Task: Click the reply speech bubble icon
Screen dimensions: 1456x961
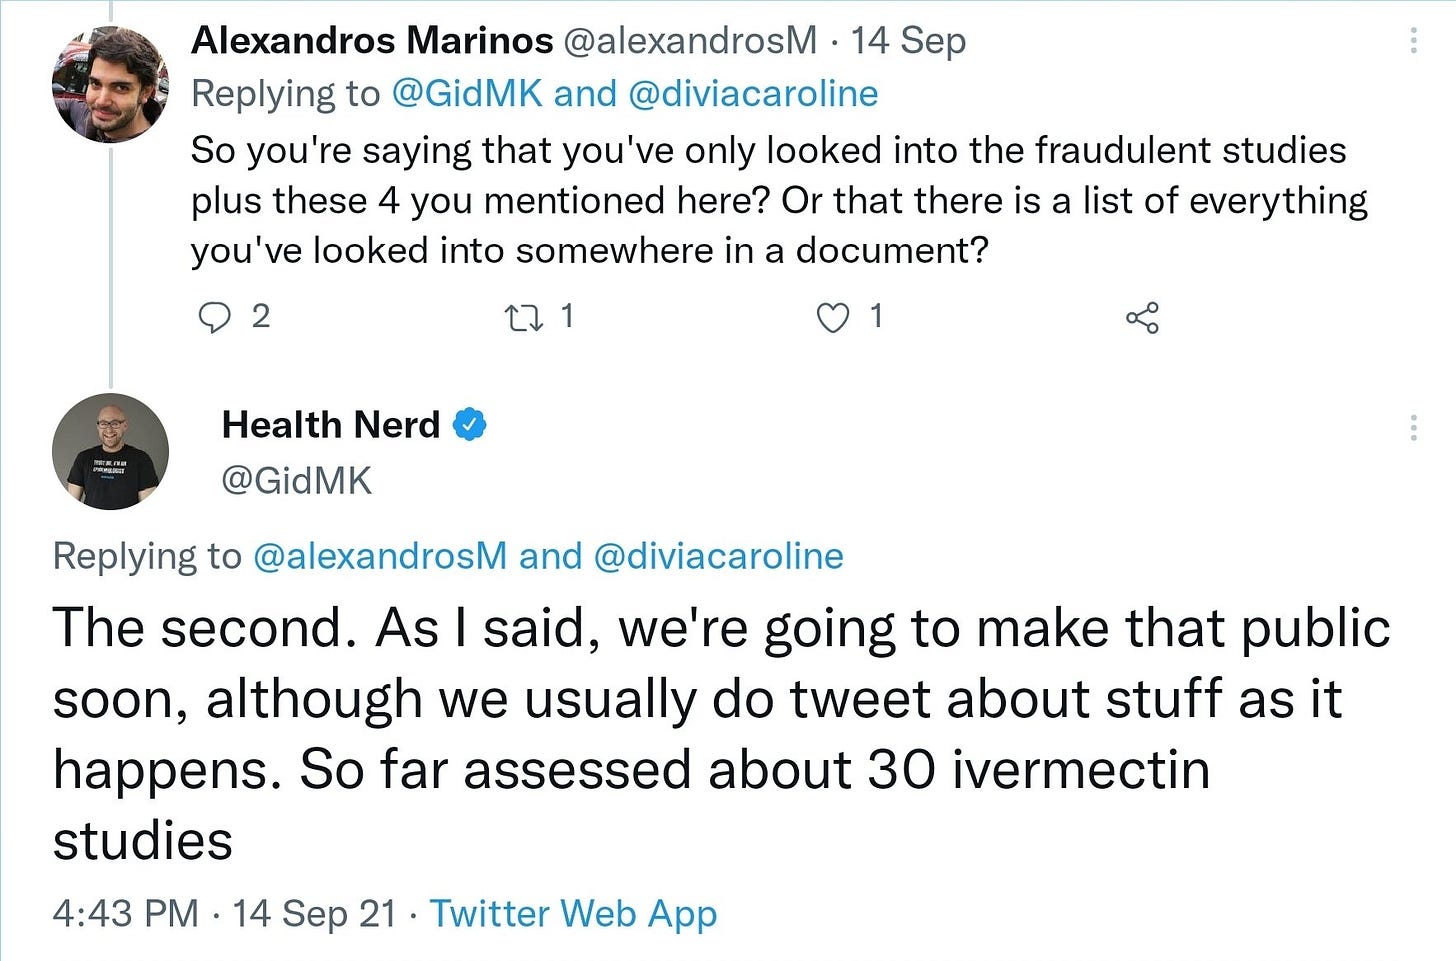Action: [214, 318]
